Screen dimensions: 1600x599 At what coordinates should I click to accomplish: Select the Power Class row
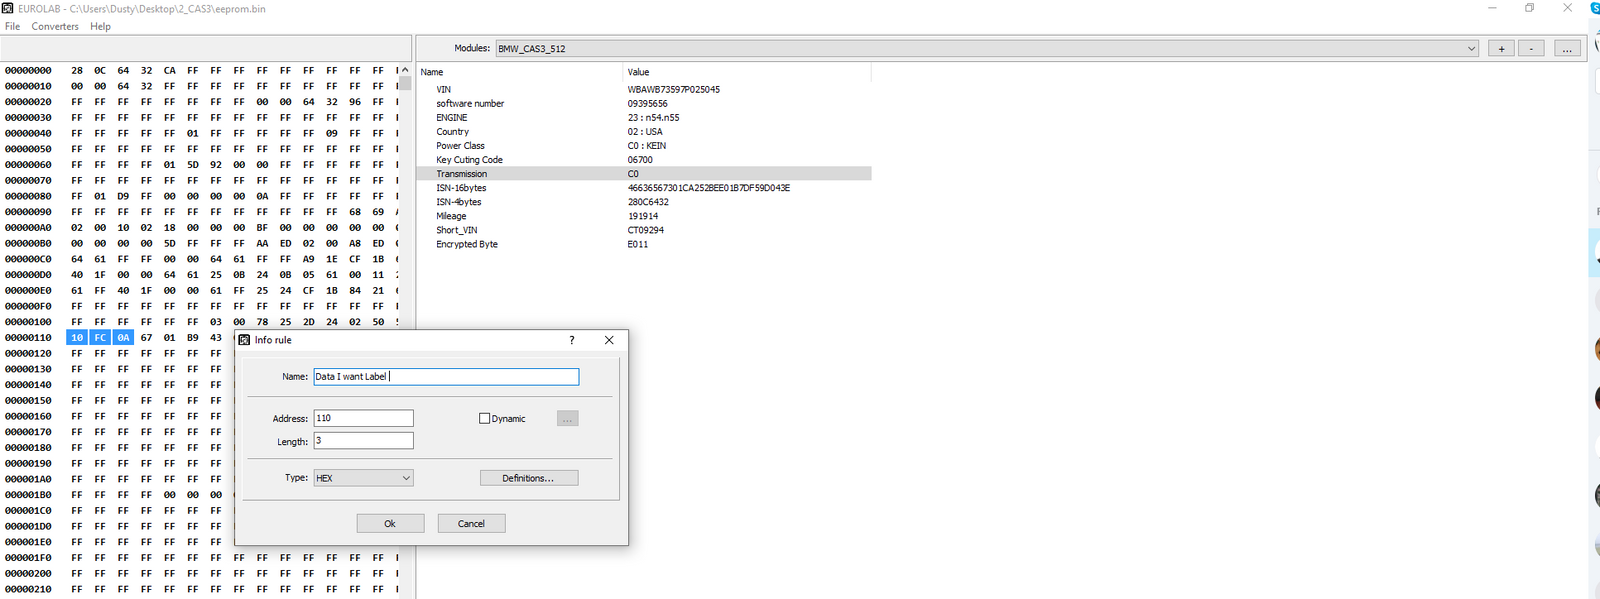tap(644, 145)
